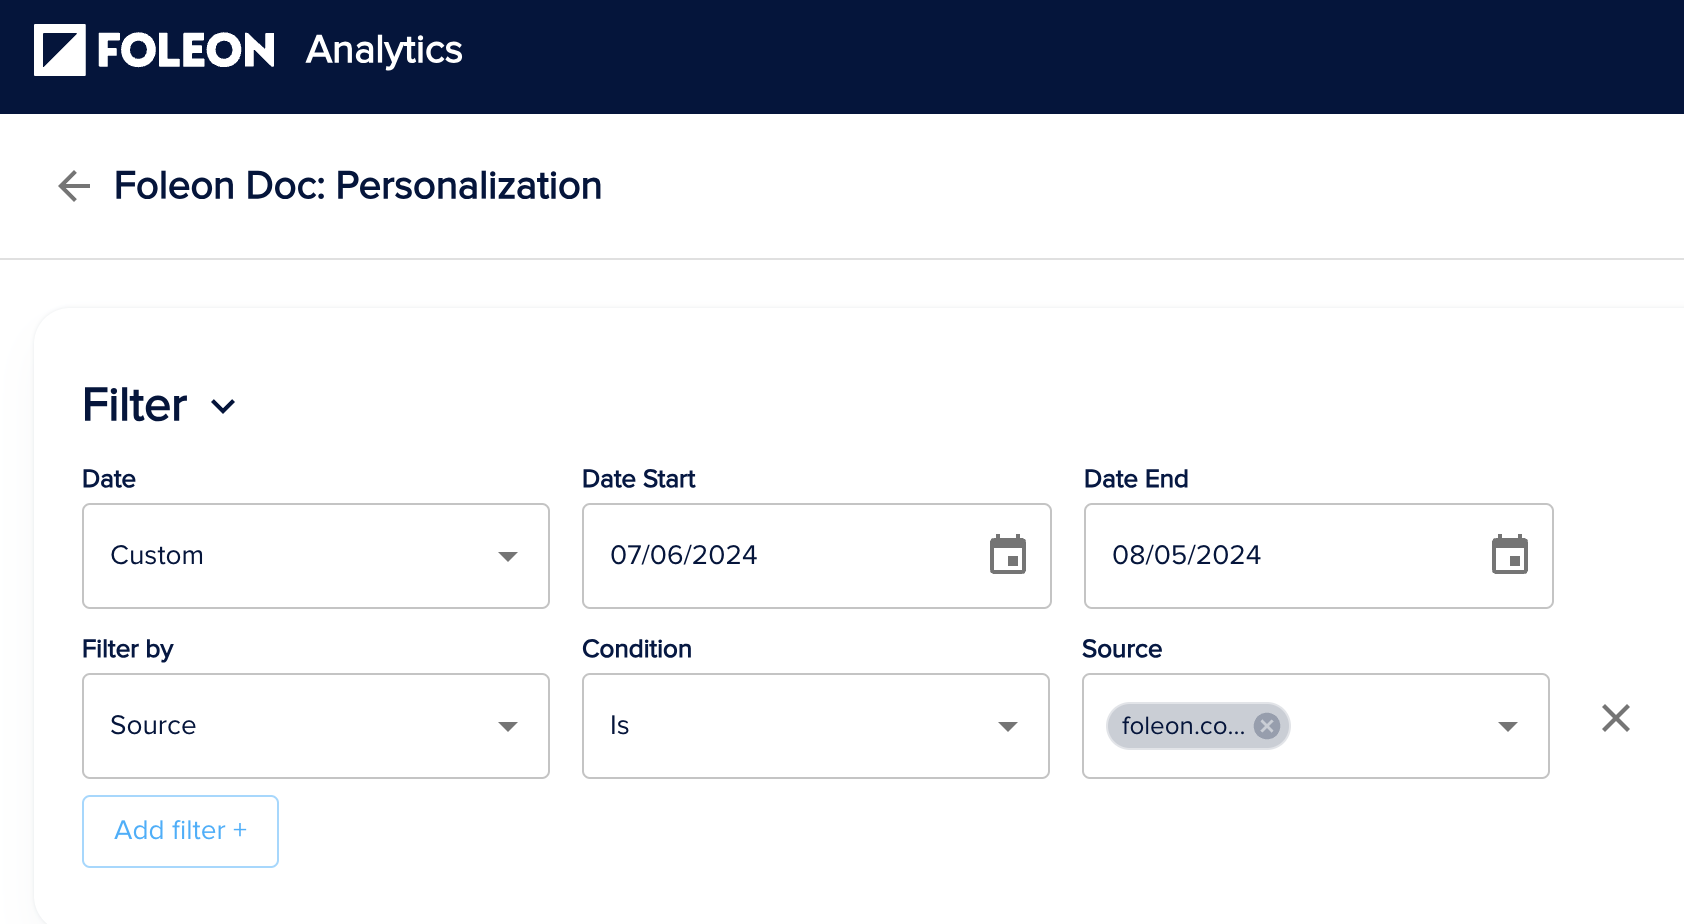Click the chevron on the Date selector
The image size is (1684, 924).
(x=223, y=407)
